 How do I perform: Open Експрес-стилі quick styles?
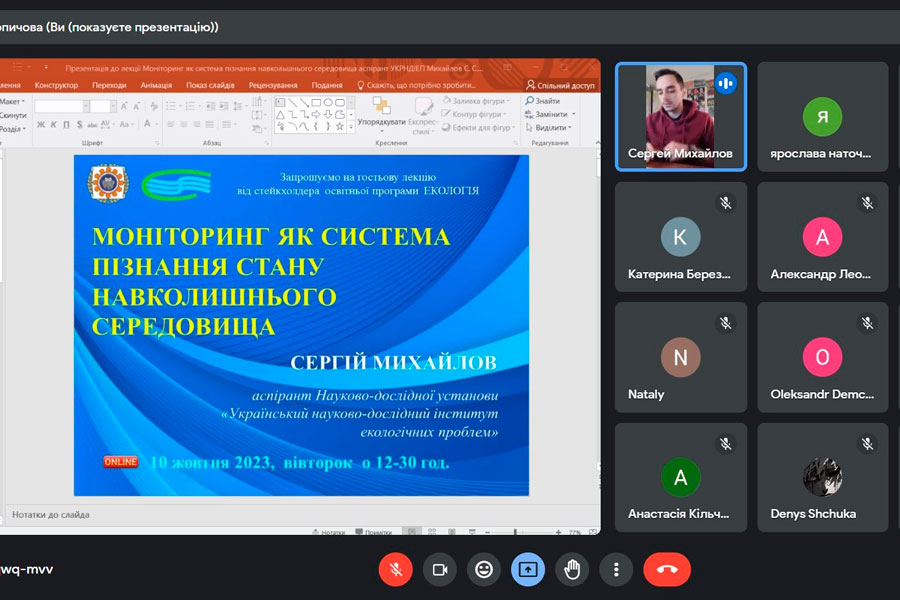pos(423,115)
